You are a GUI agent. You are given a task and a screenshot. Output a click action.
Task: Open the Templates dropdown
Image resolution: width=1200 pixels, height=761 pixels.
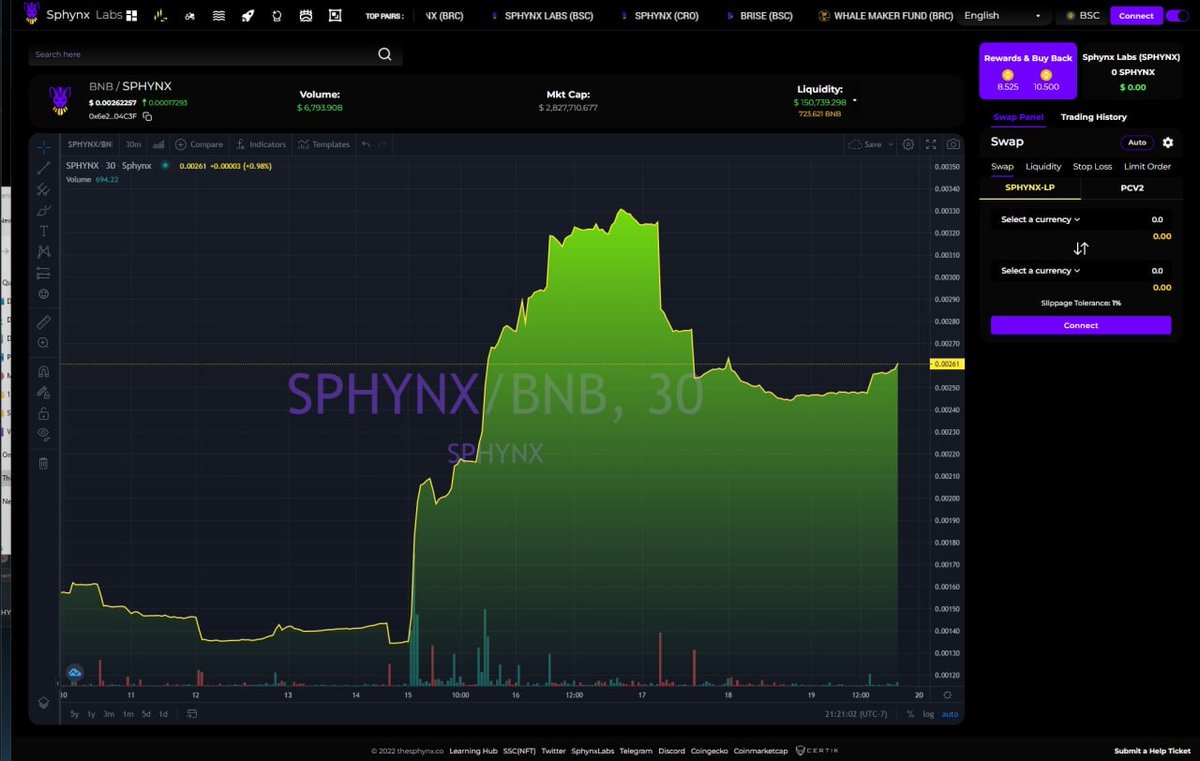tap(324, 144)
